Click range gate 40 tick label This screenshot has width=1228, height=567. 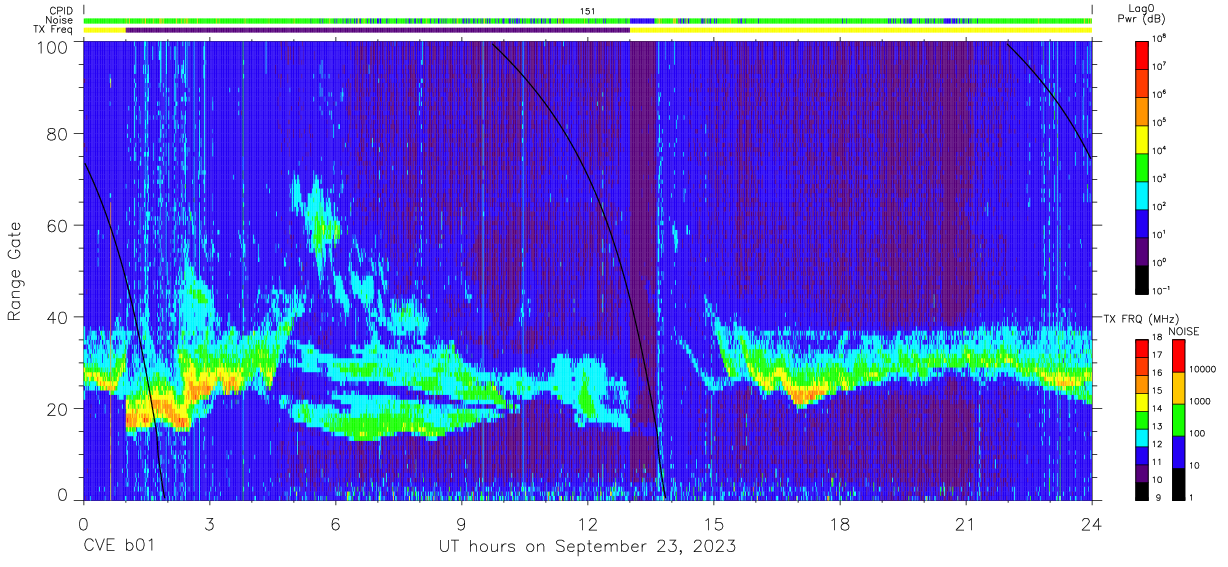point(58,318)
